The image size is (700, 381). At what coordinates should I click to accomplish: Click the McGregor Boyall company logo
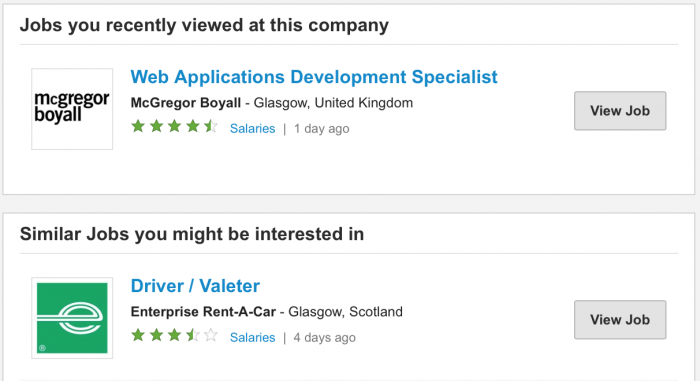point(72,109)
